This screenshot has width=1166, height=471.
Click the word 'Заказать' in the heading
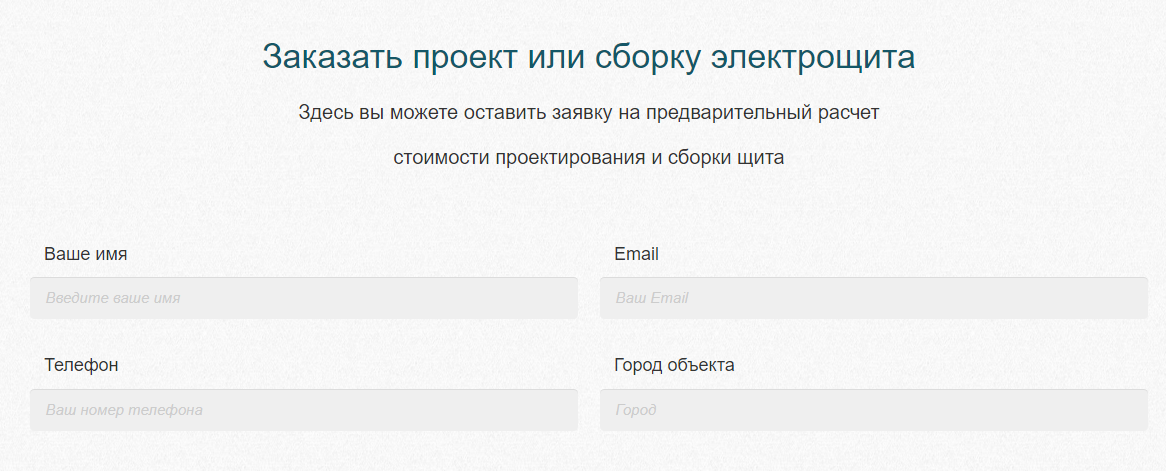coord(331,57)
